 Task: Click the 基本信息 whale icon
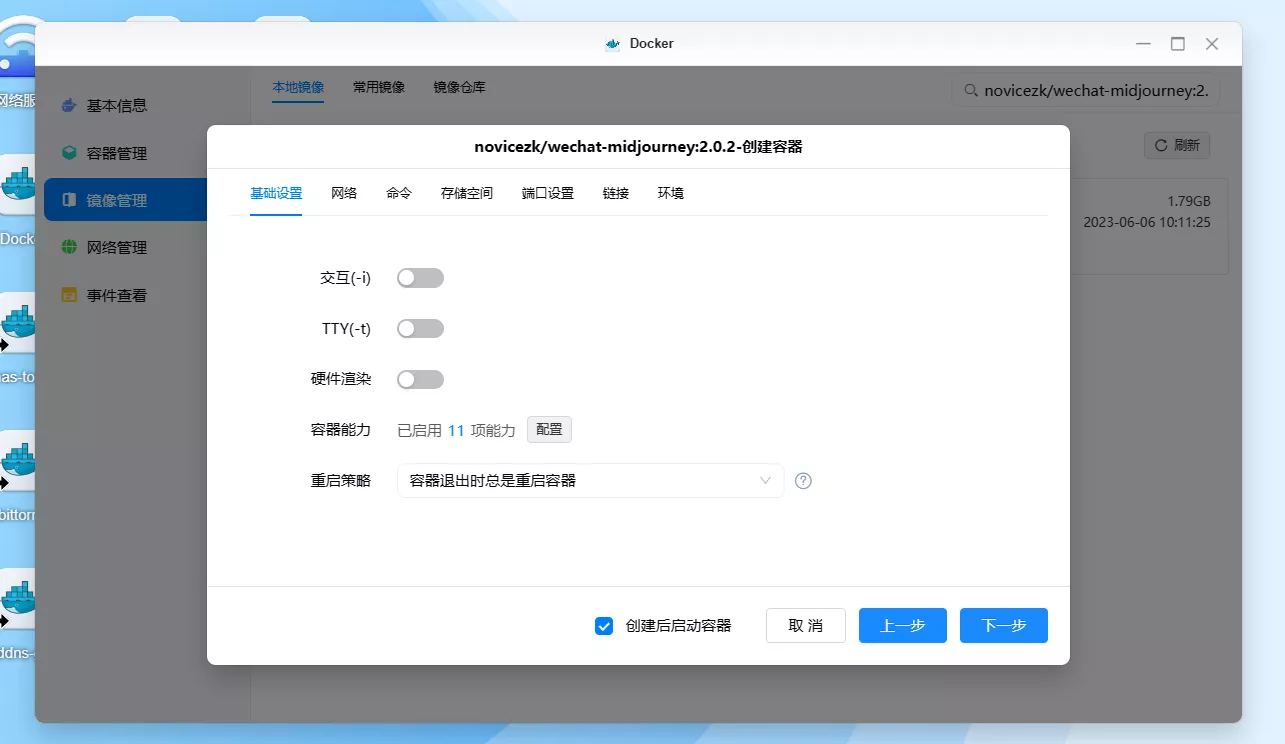click(69, 105)
